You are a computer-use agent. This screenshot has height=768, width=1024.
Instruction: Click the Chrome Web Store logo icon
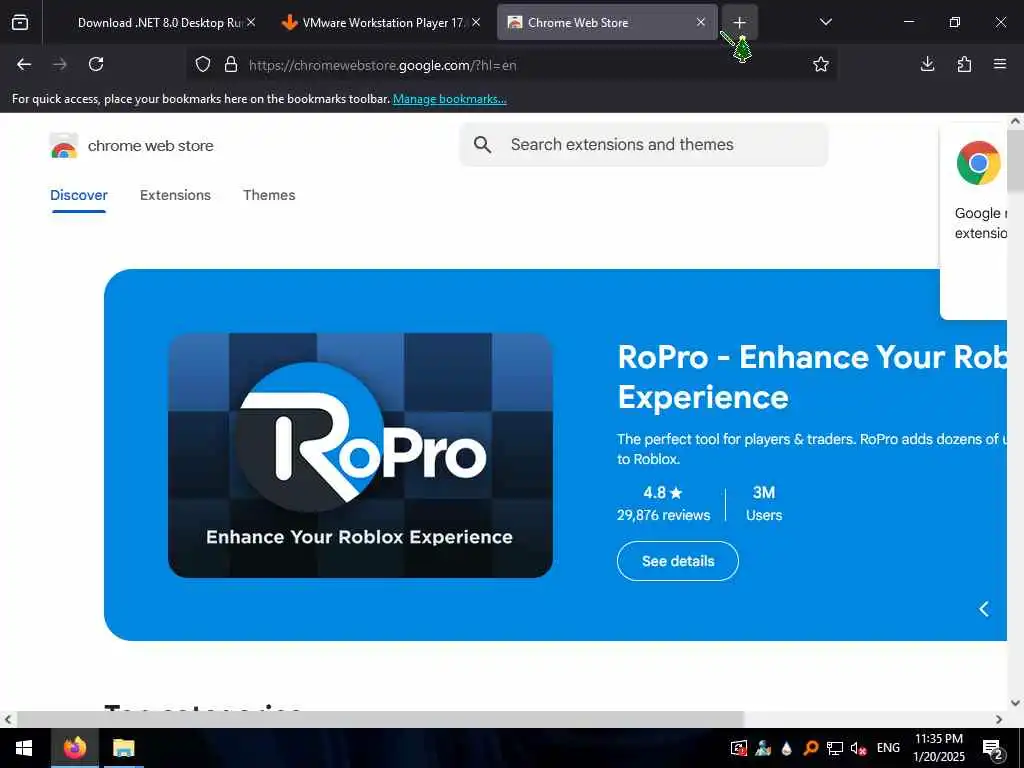63,146
